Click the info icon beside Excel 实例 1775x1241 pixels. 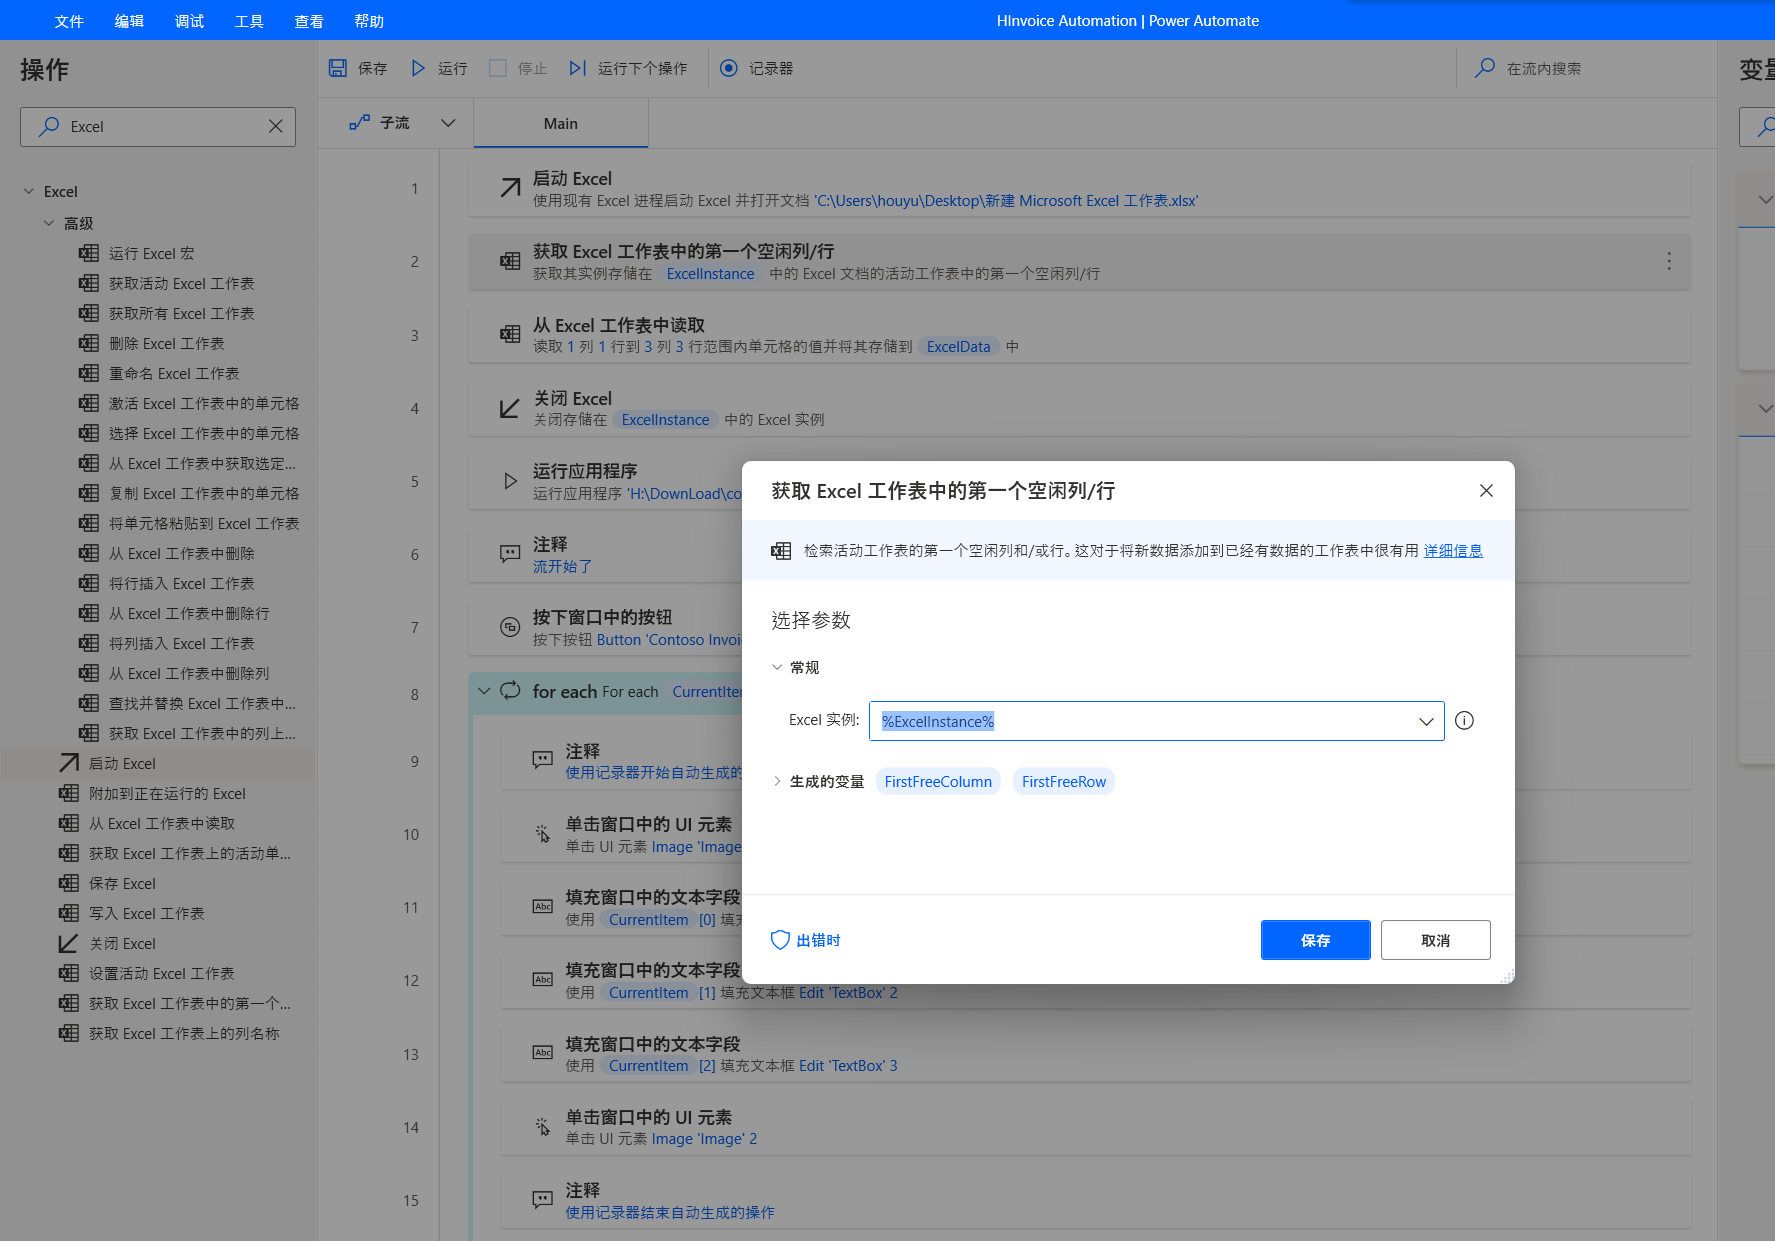tap(1464, 720)
